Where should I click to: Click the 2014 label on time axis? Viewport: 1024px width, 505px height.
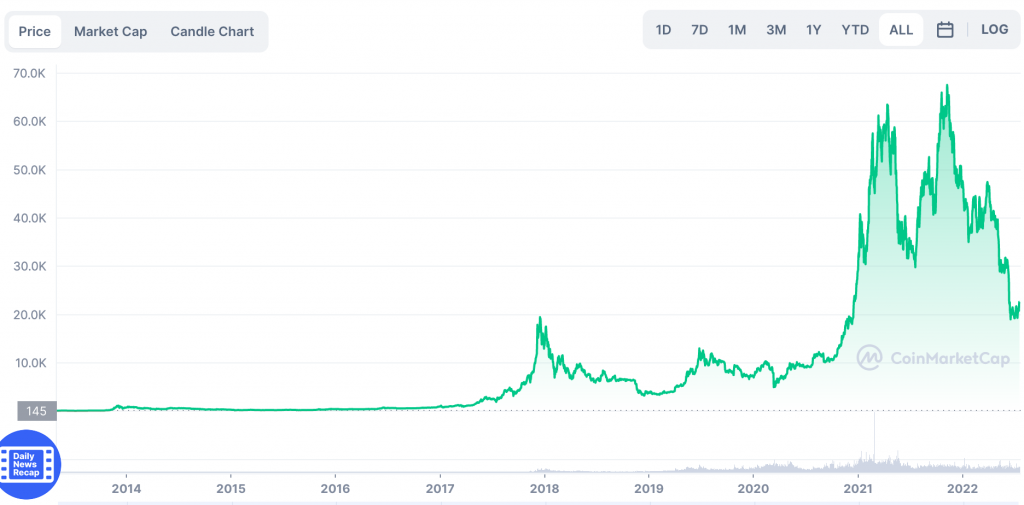click(126, 489)
